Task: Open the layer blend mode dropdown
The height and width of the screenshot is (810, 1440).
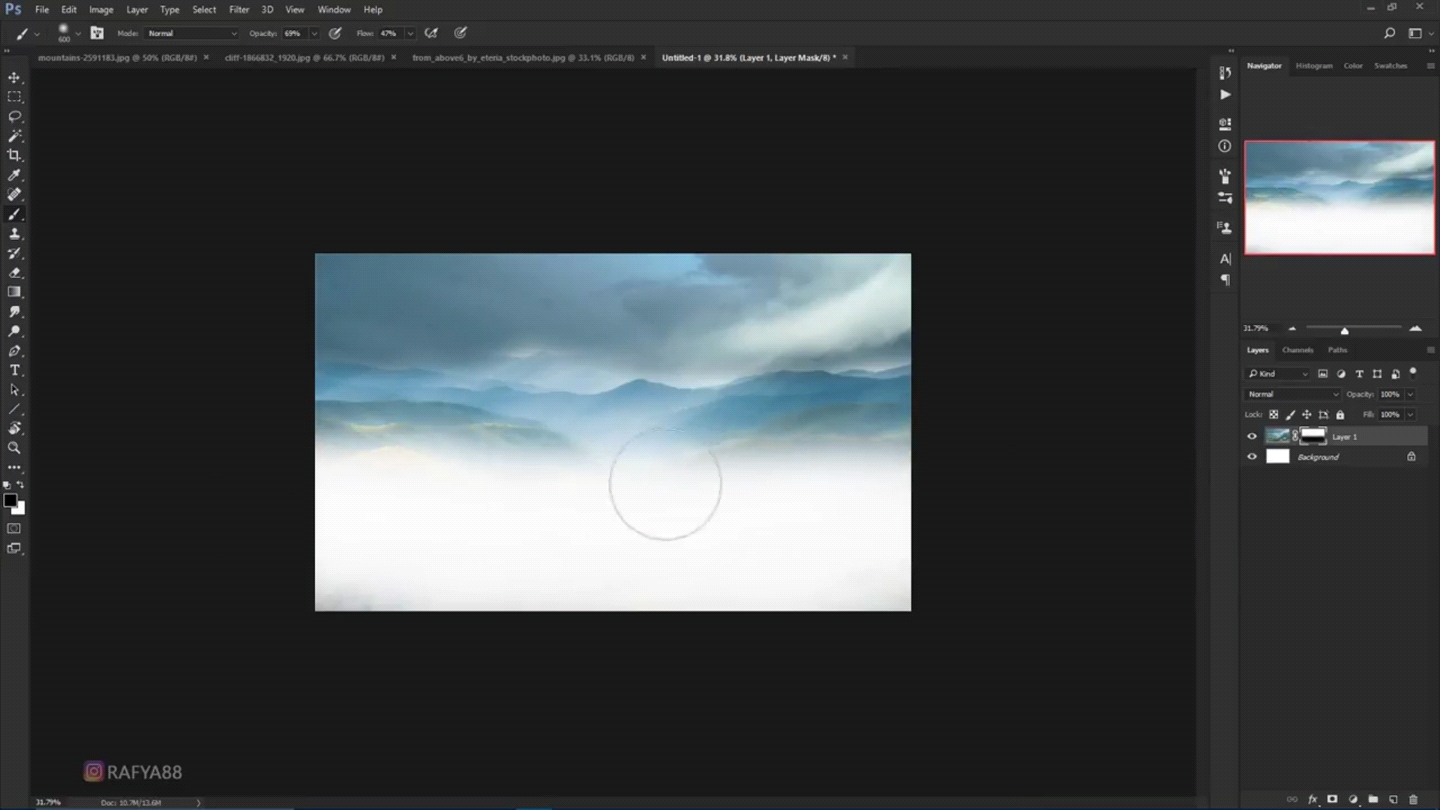Action: [1293, 394]
